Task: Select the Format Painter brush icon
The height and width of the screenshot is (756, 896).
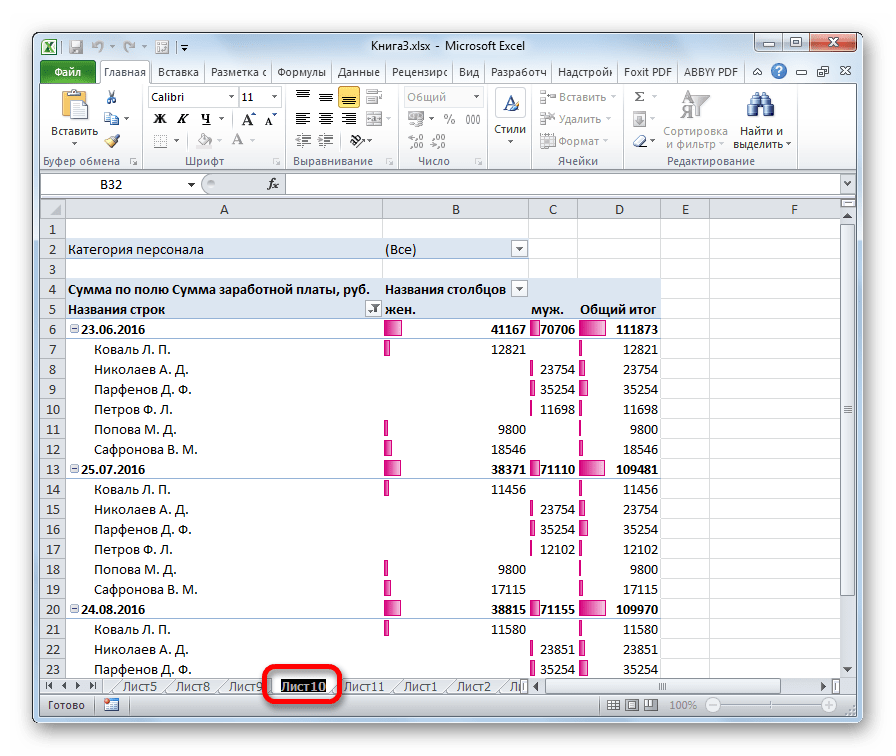Action: coord(112,141)
